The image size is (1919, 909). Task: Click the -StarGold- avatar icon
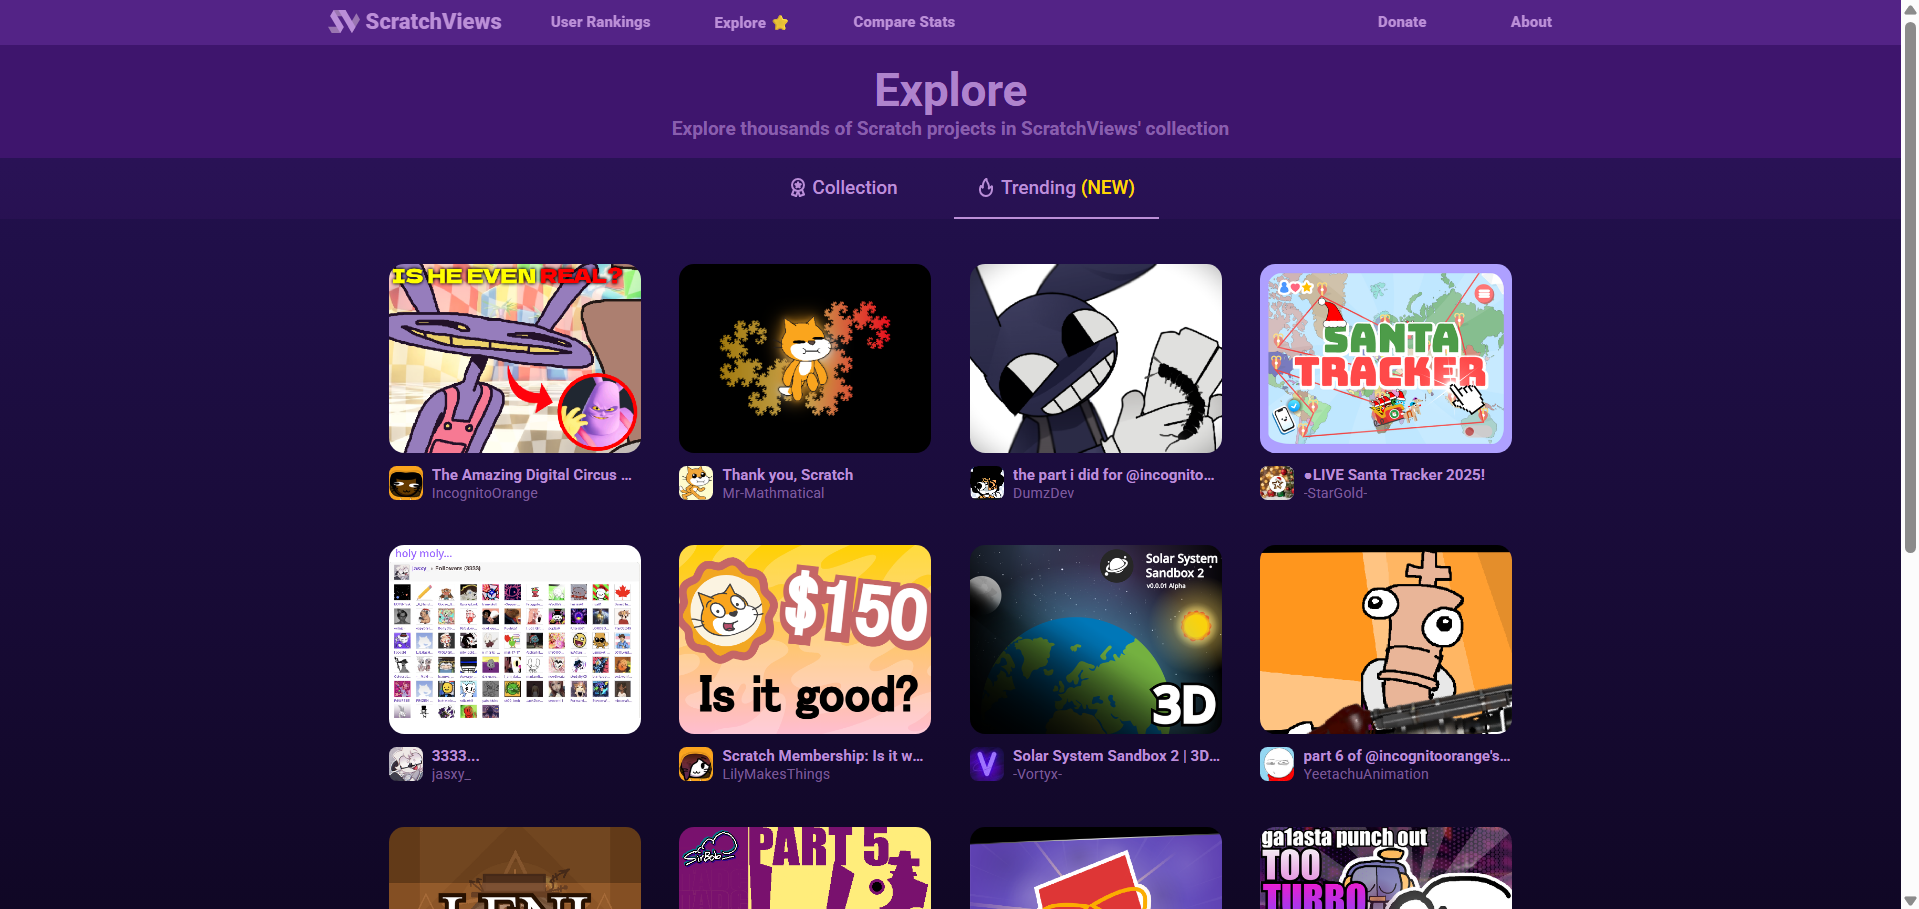(x=1277, y=483)
